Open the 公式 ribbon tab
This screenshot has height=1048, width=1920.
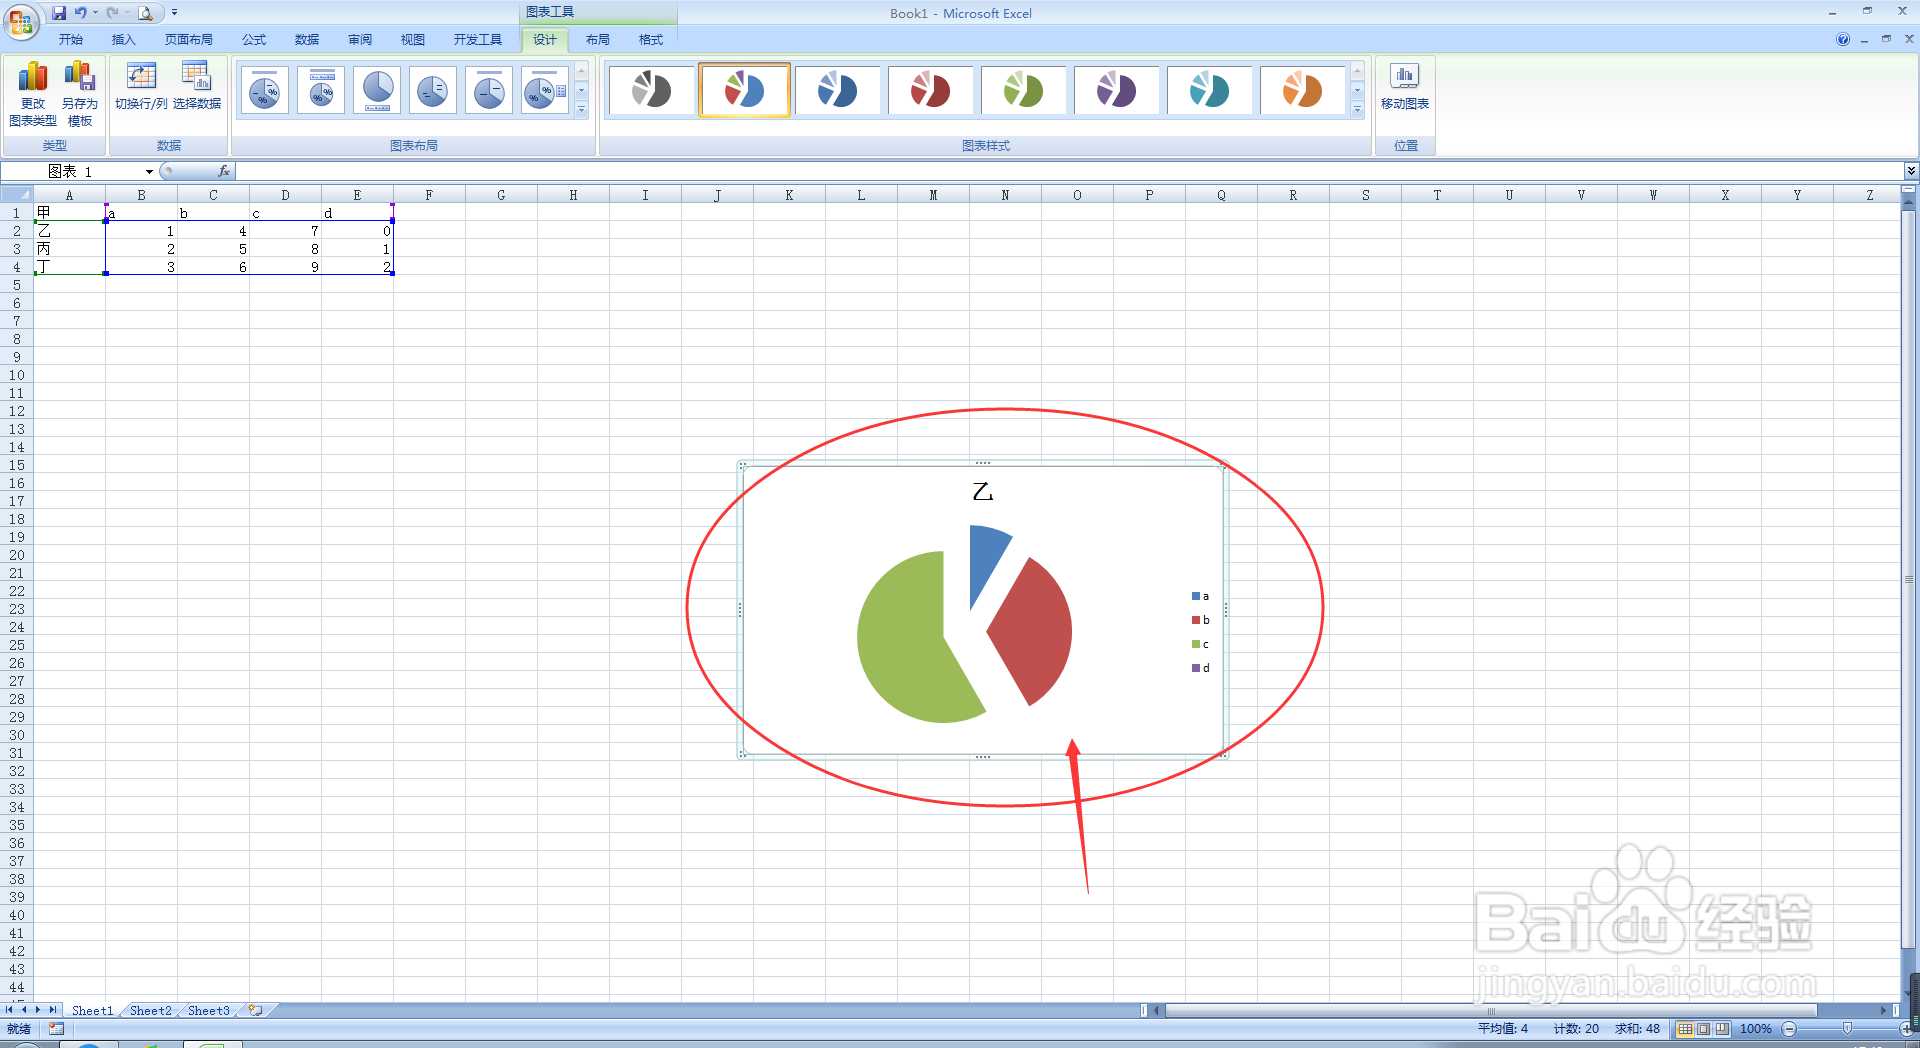pyautogui.click(x=254, y=40)
